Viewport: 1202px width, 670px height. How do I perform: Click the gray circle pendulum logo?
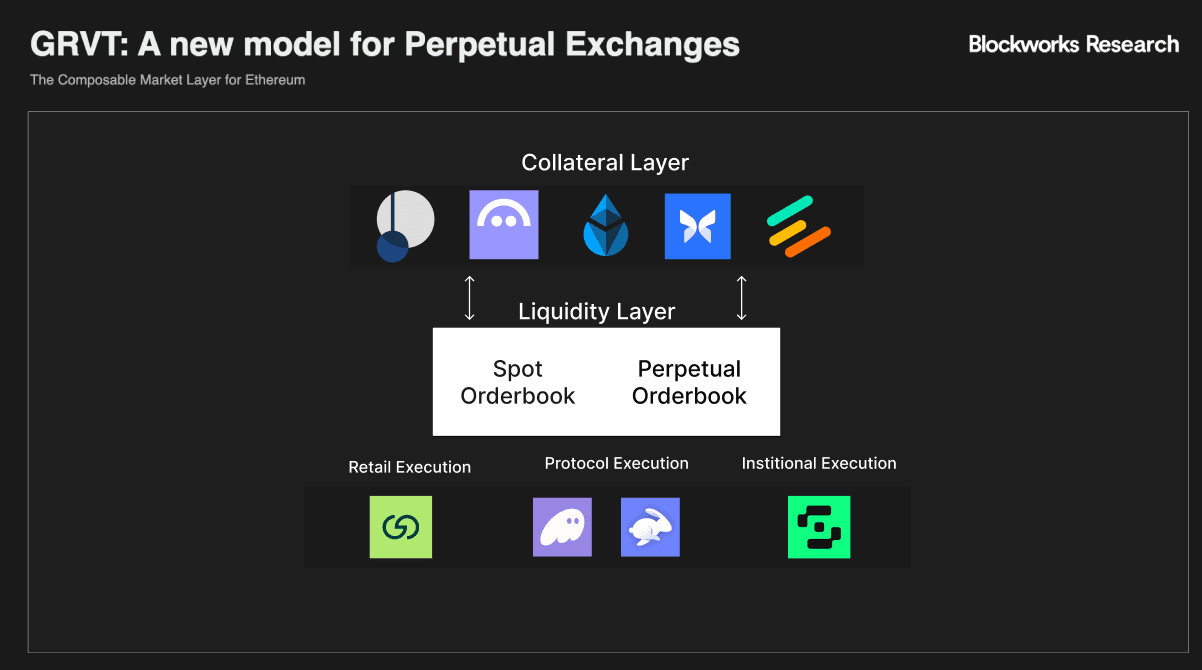[x=405, y=225]
